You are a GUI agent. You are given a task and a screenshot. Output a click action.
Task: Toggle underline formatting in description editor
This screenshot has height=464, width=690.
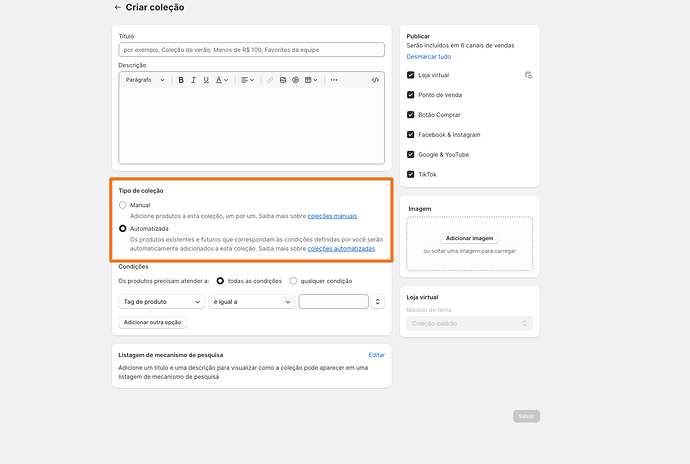(x=206, y=80)
